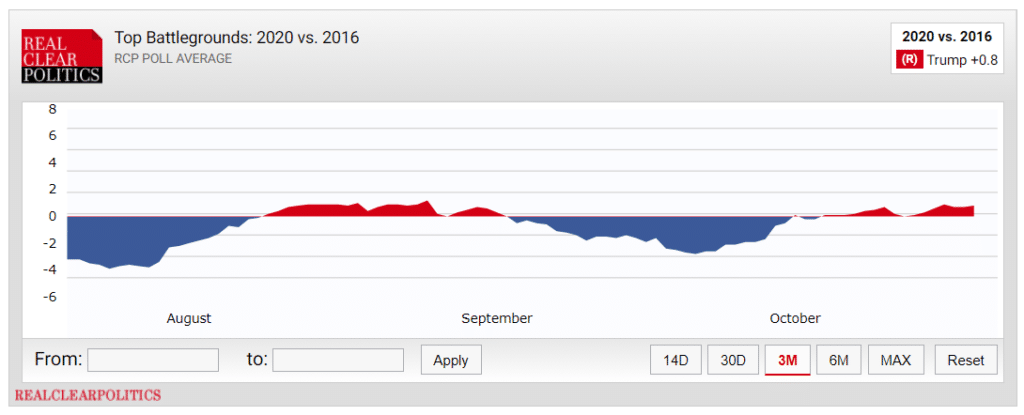The height and width of the screenshot is (415, 1024).
Task: Click the August axis label
Action: pyautogui.click(x=189, y=318)
